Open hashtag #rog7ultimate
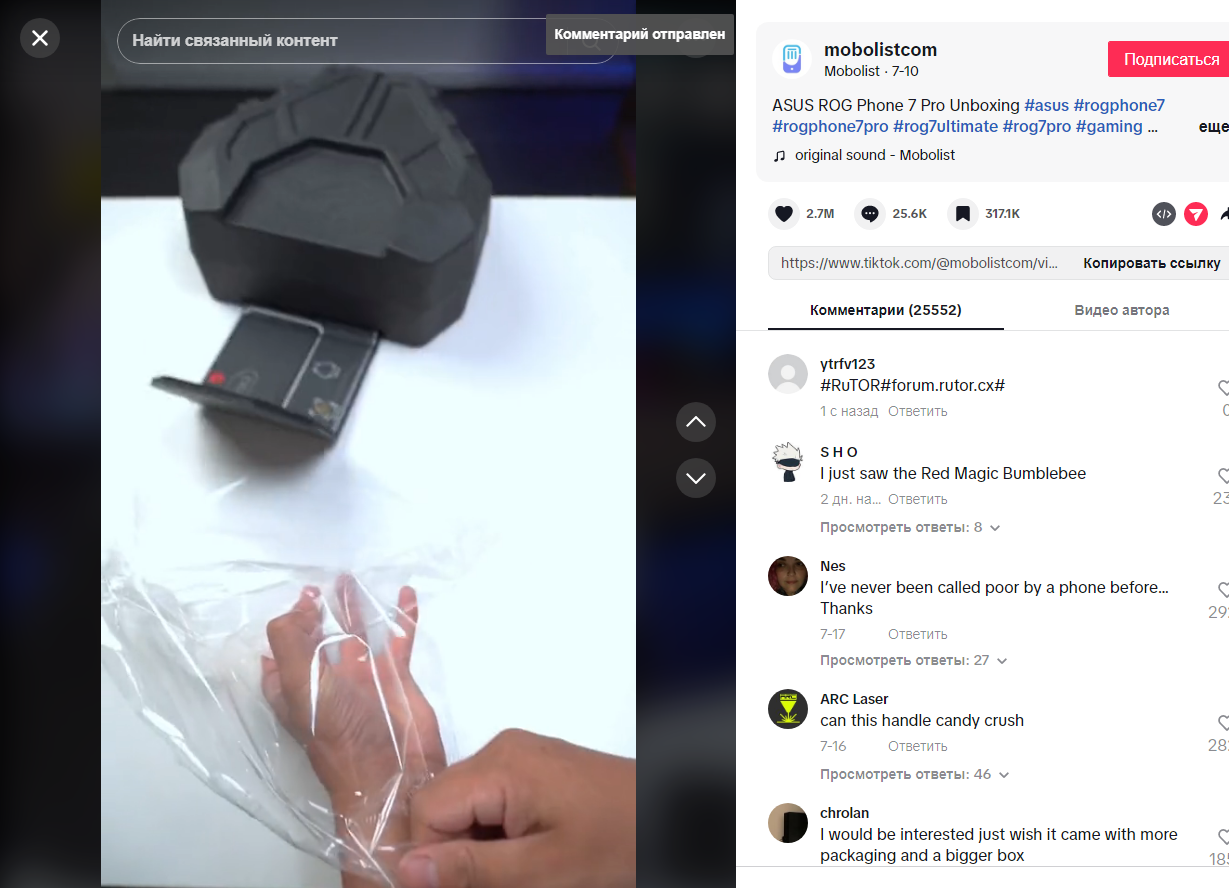1229x888 pixels. point(945,126)
